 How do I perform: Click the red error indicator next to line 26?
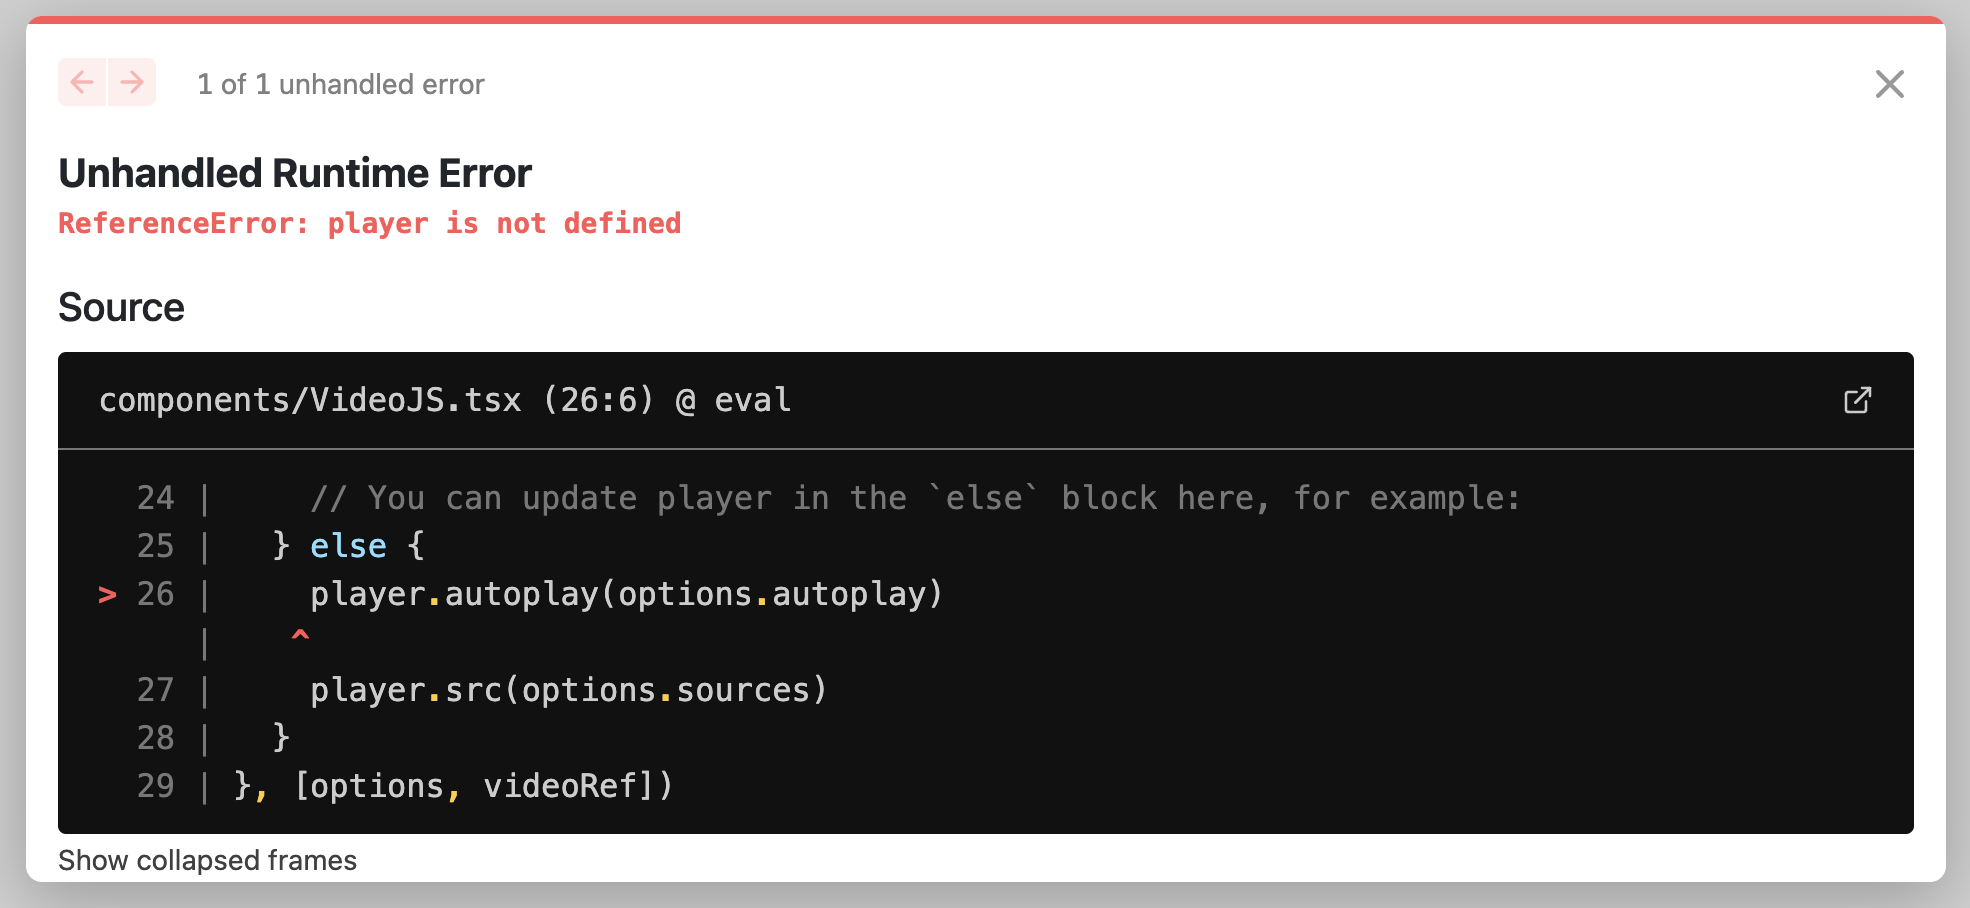click(106, 594)
